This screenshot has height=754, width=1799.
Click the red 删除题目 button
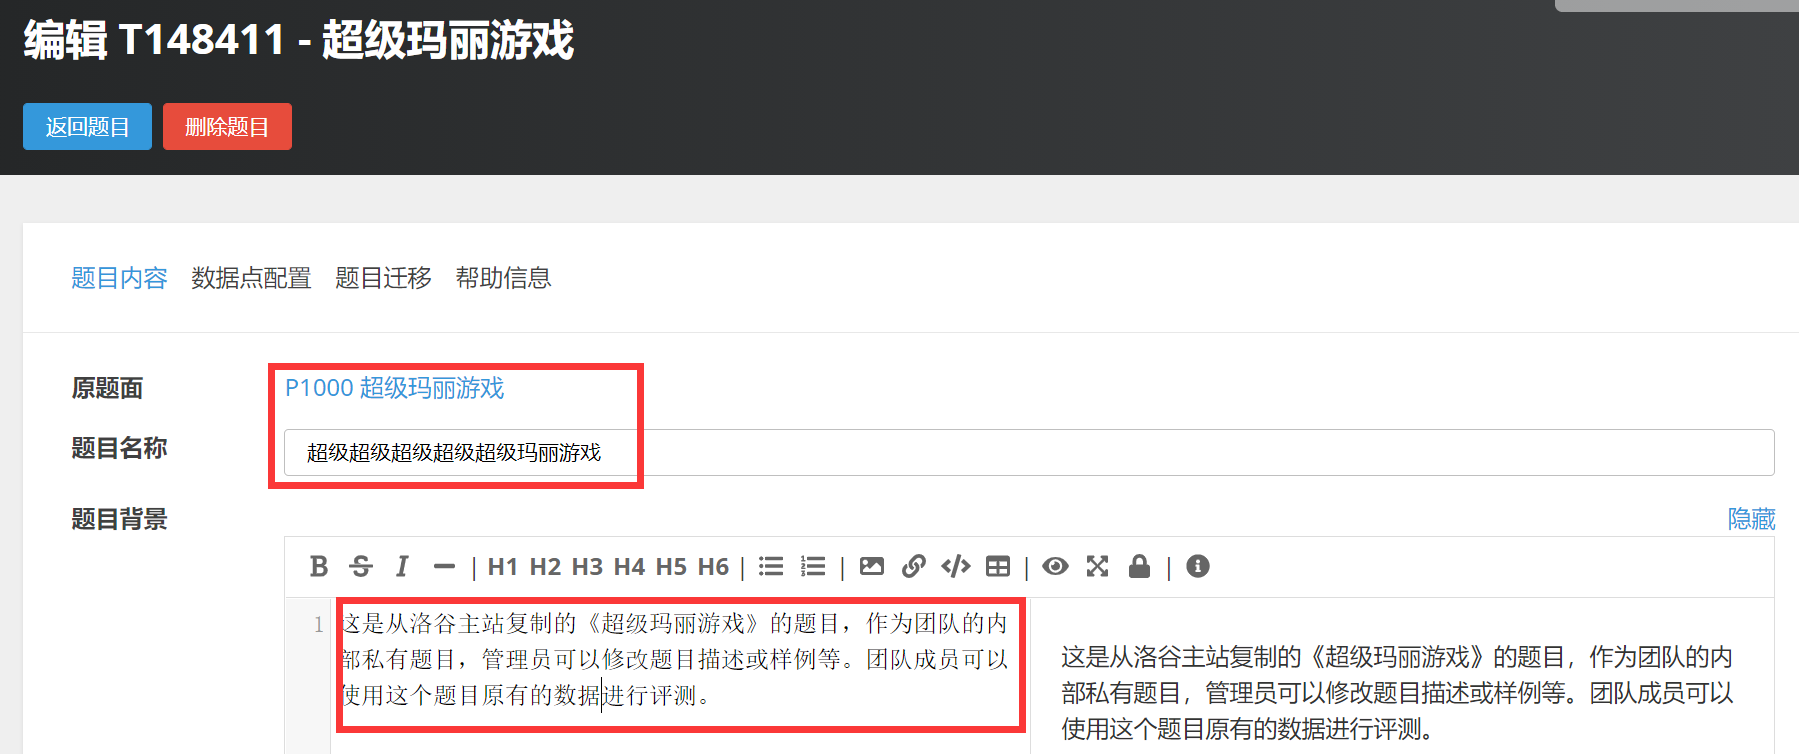227,127
